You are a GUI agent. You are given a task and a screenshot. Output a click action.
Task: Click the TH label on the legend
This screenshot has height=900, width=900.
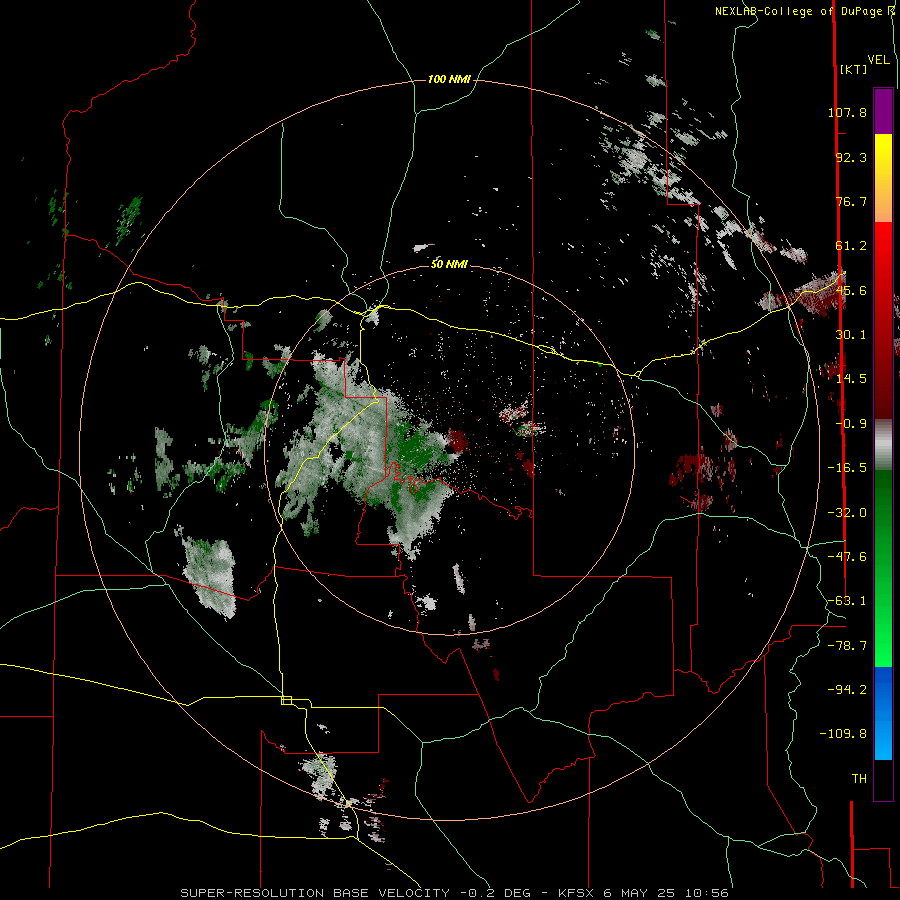pyautogui.click(x=859, y=779)
